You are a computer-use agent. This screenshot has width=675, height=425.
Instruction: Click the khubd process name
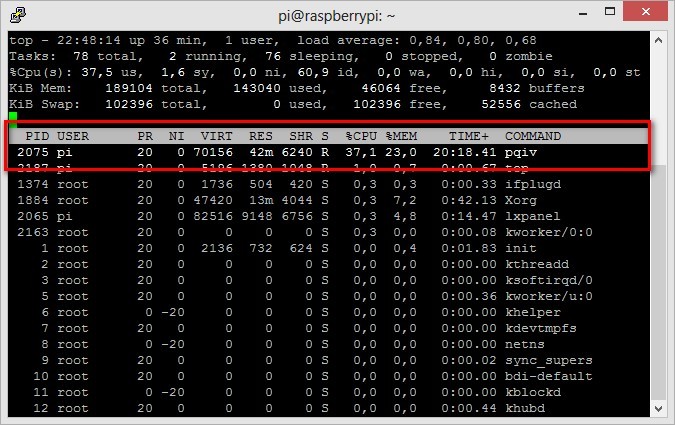(x=525, y=408)
